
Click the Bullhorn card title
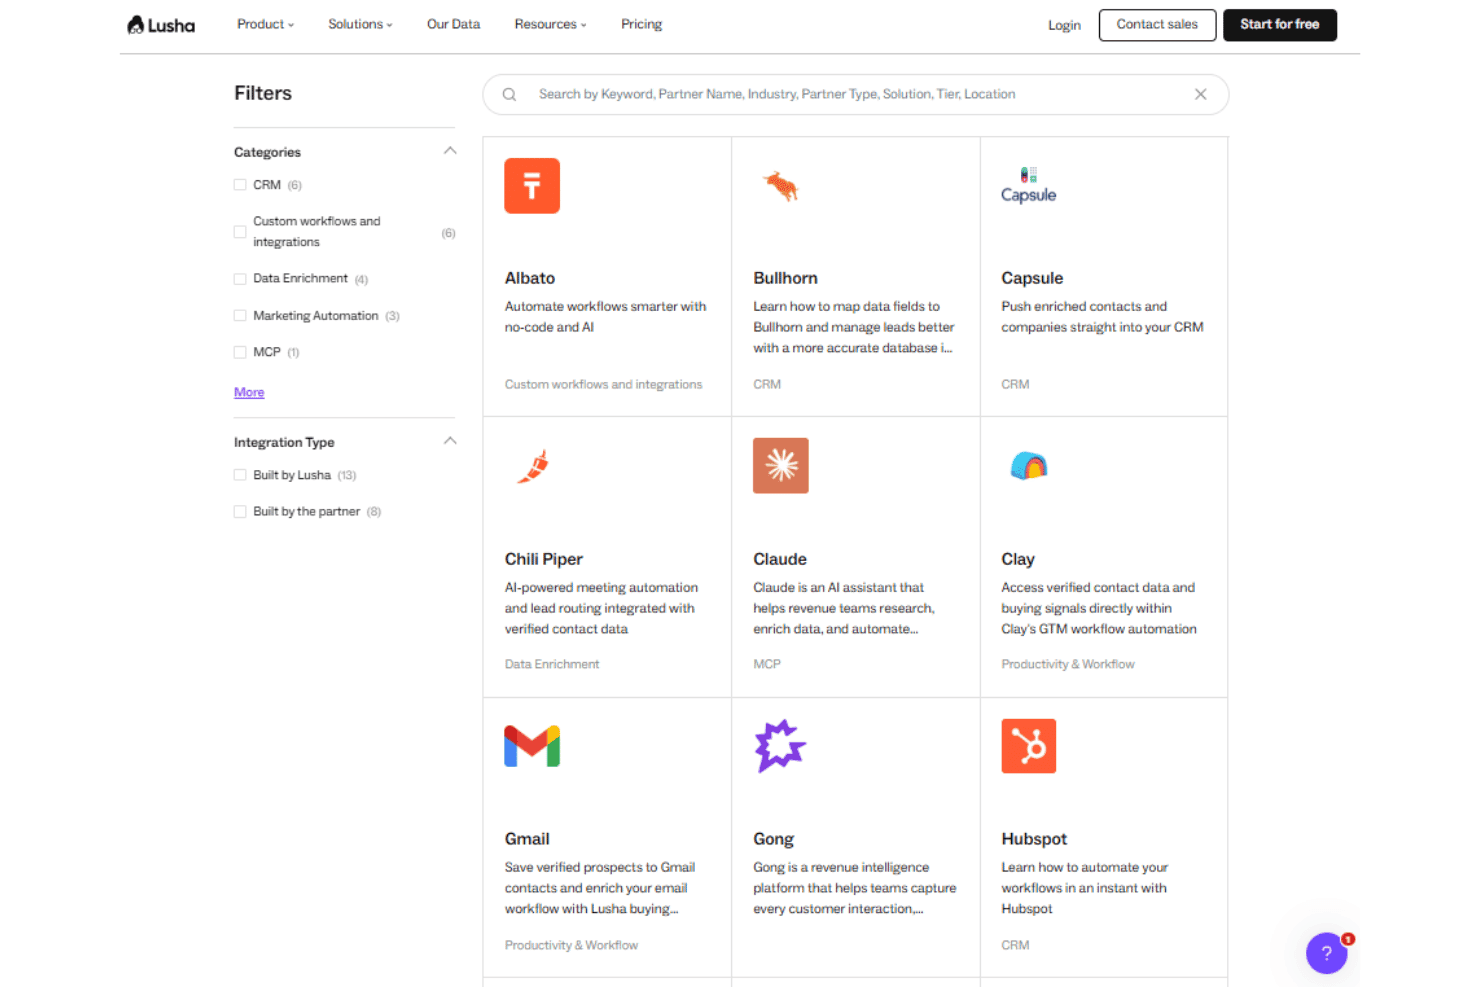pos(785,278)
